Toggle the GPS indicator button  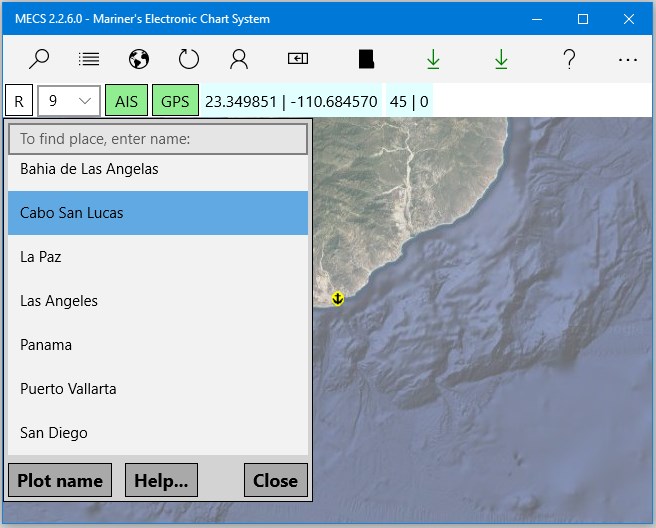point(175,100)
